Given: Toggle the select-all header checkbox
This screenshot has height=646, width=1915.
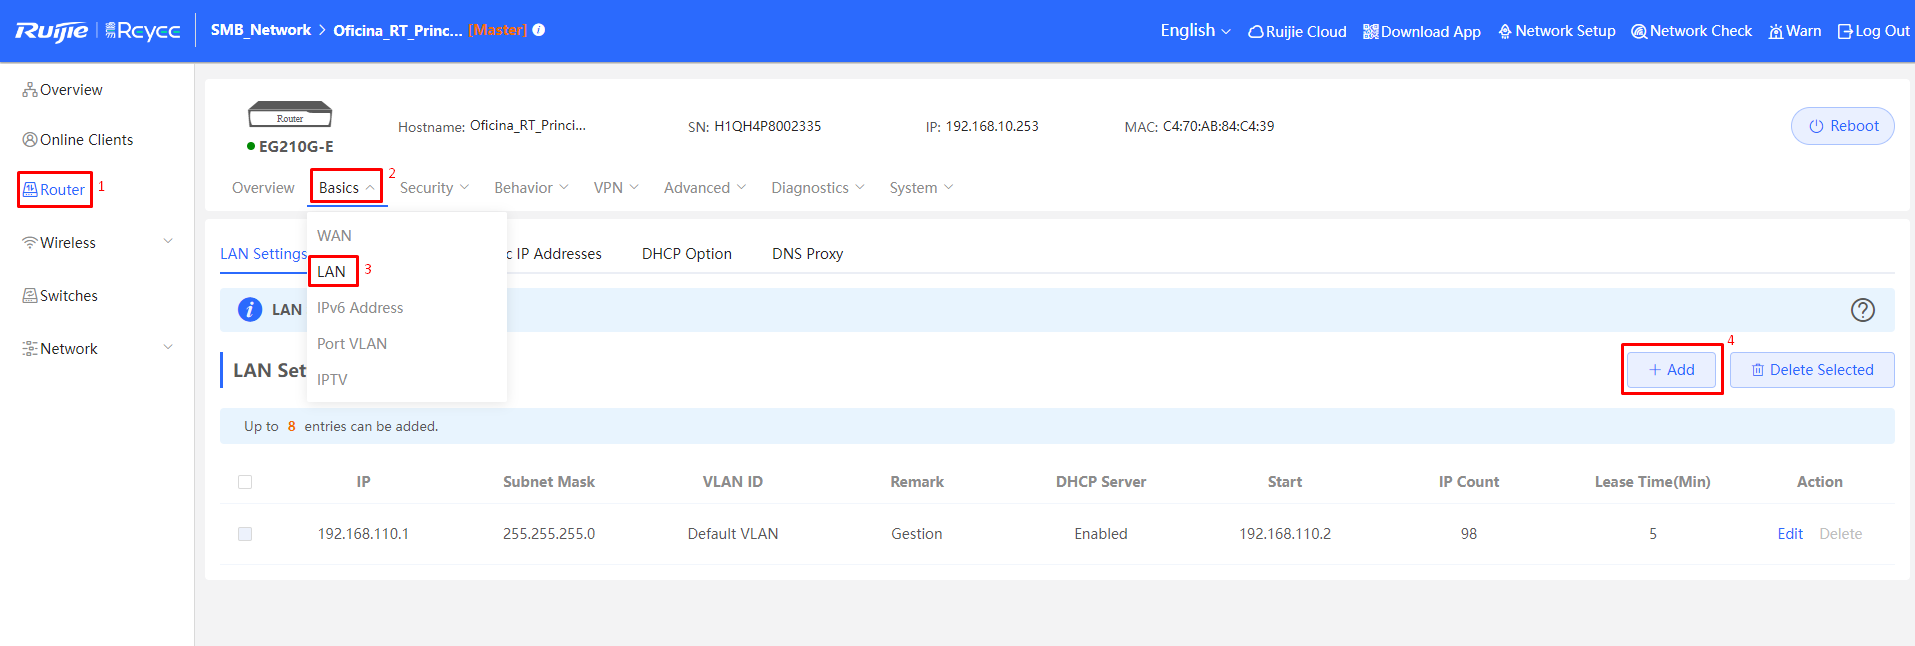Looking at the screenshot, I should [x=245, y=482].
